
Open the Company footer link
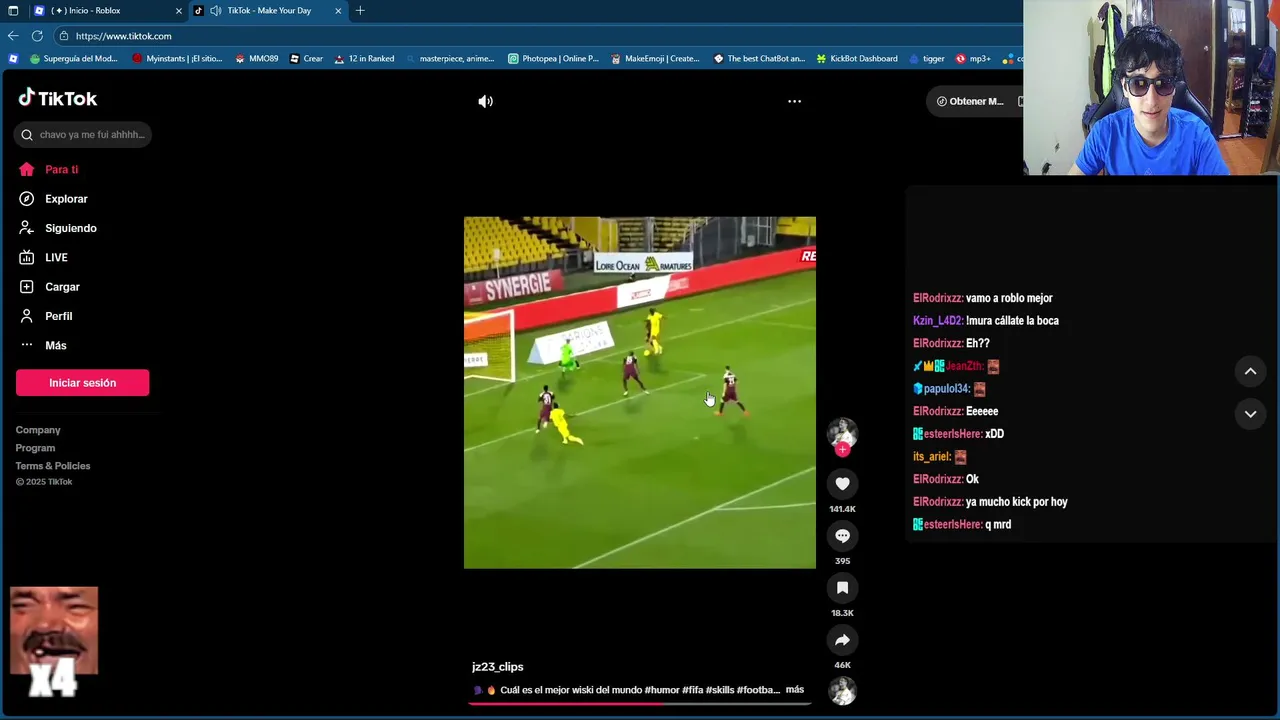point(38,430)
